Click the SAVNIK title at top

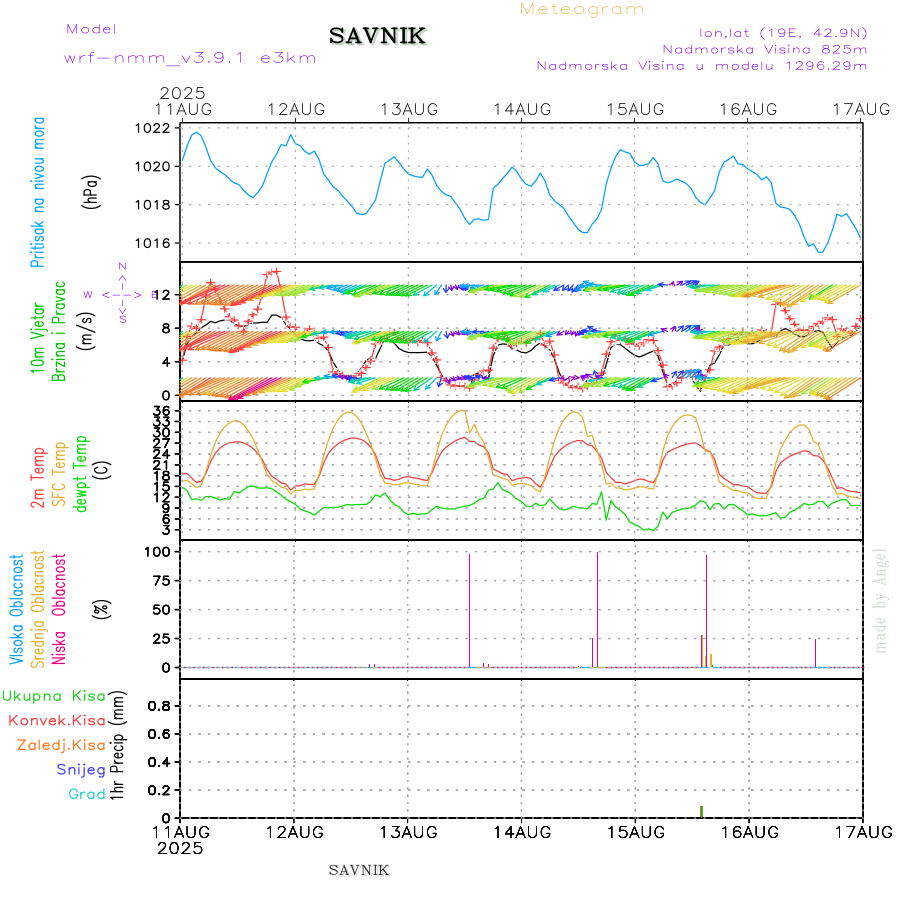click(x=378, y=37)
